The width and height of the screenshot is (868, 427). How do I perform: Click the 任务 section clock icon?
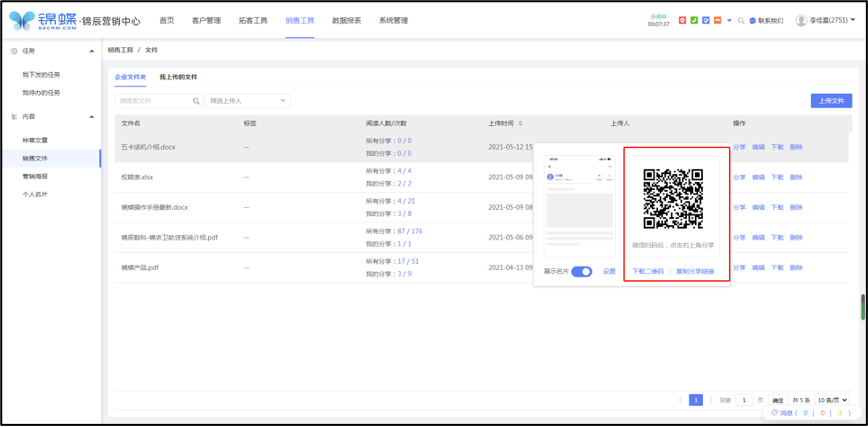[14, 51]
